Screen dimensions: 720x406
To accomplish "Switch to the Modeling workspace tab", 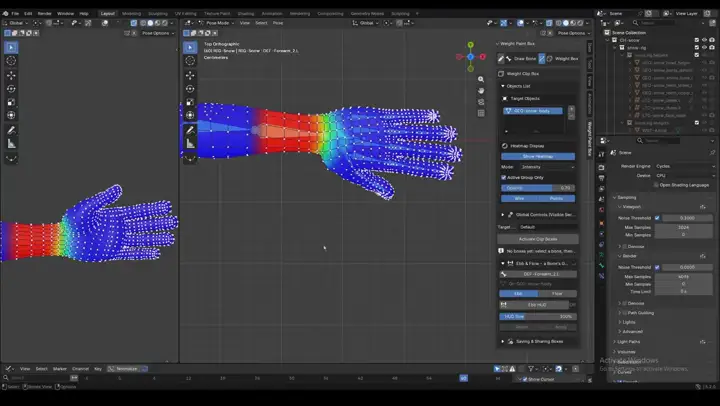I will coord(131,14).
